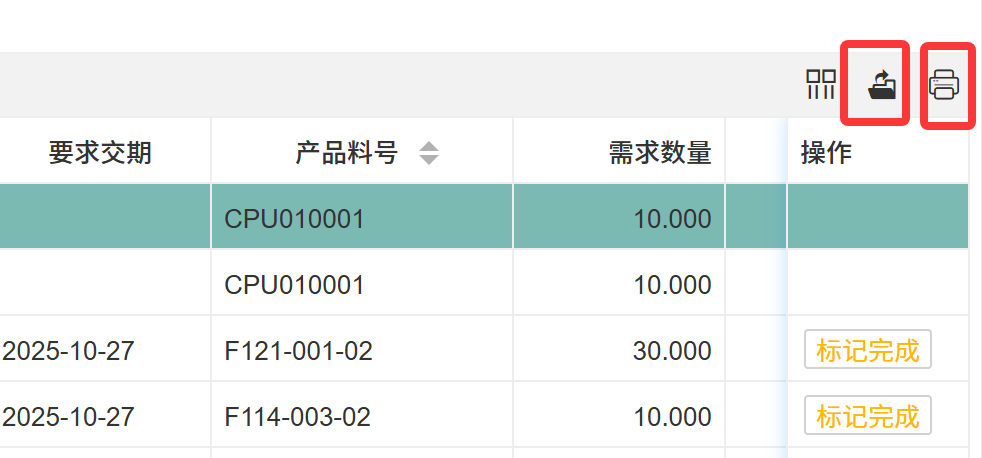This screenshot has width=982, height=458.
Task: Click the 10.000 quantity in the F114-003-02 row
Action: 672,416
